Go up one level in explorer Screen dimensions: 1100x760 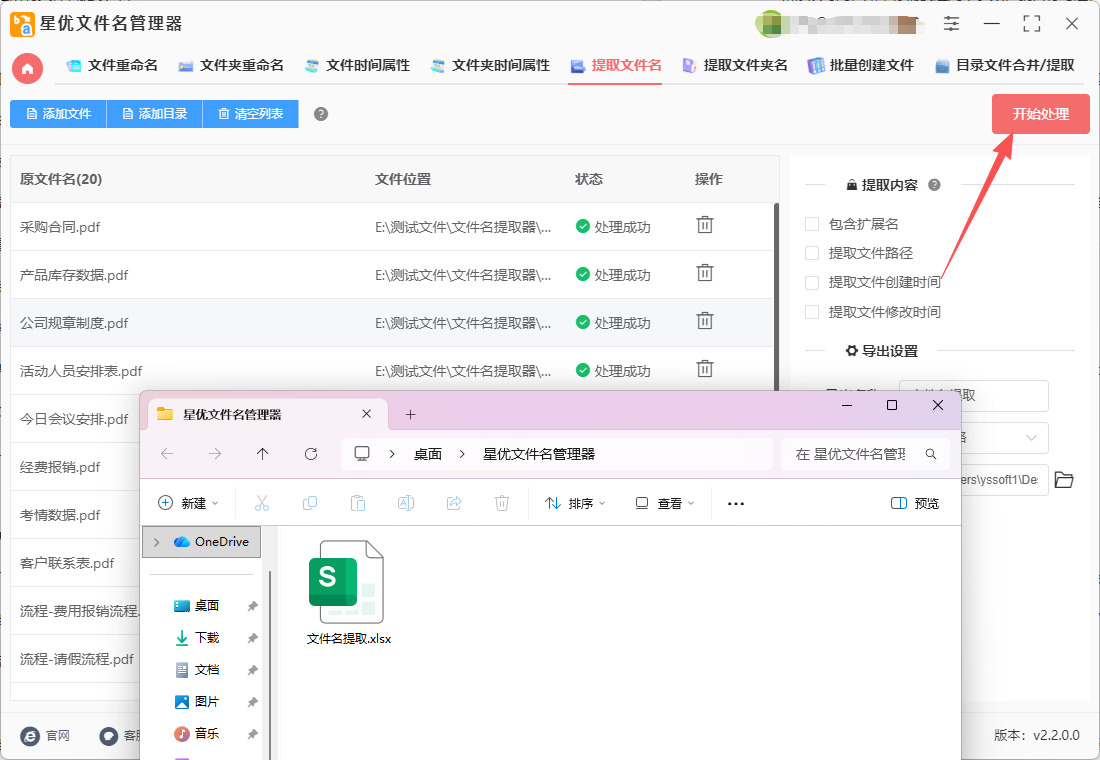tap(263, 454)
